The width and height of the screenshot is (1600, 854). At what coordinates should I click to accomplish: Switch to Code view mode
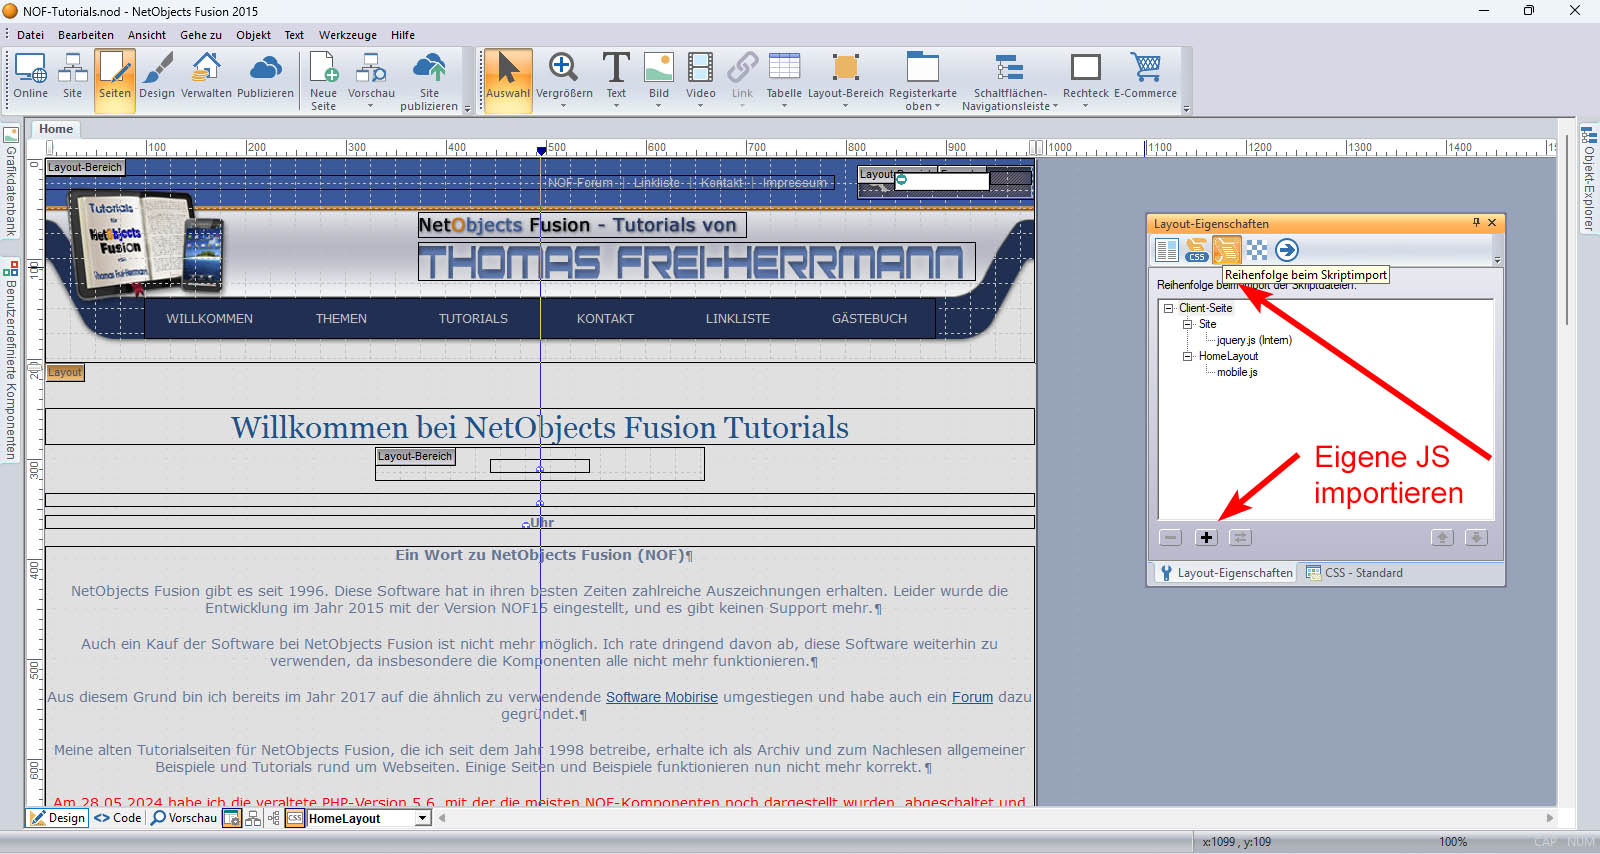[118, 818]
